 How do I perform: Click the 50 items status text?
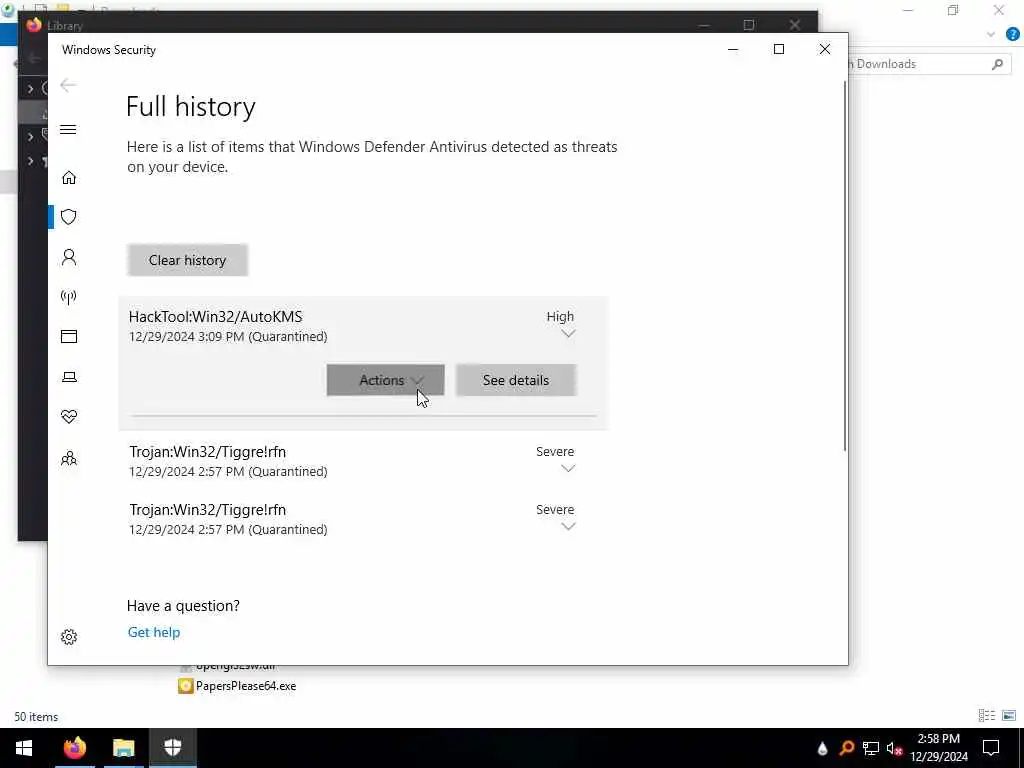(37, 716)
